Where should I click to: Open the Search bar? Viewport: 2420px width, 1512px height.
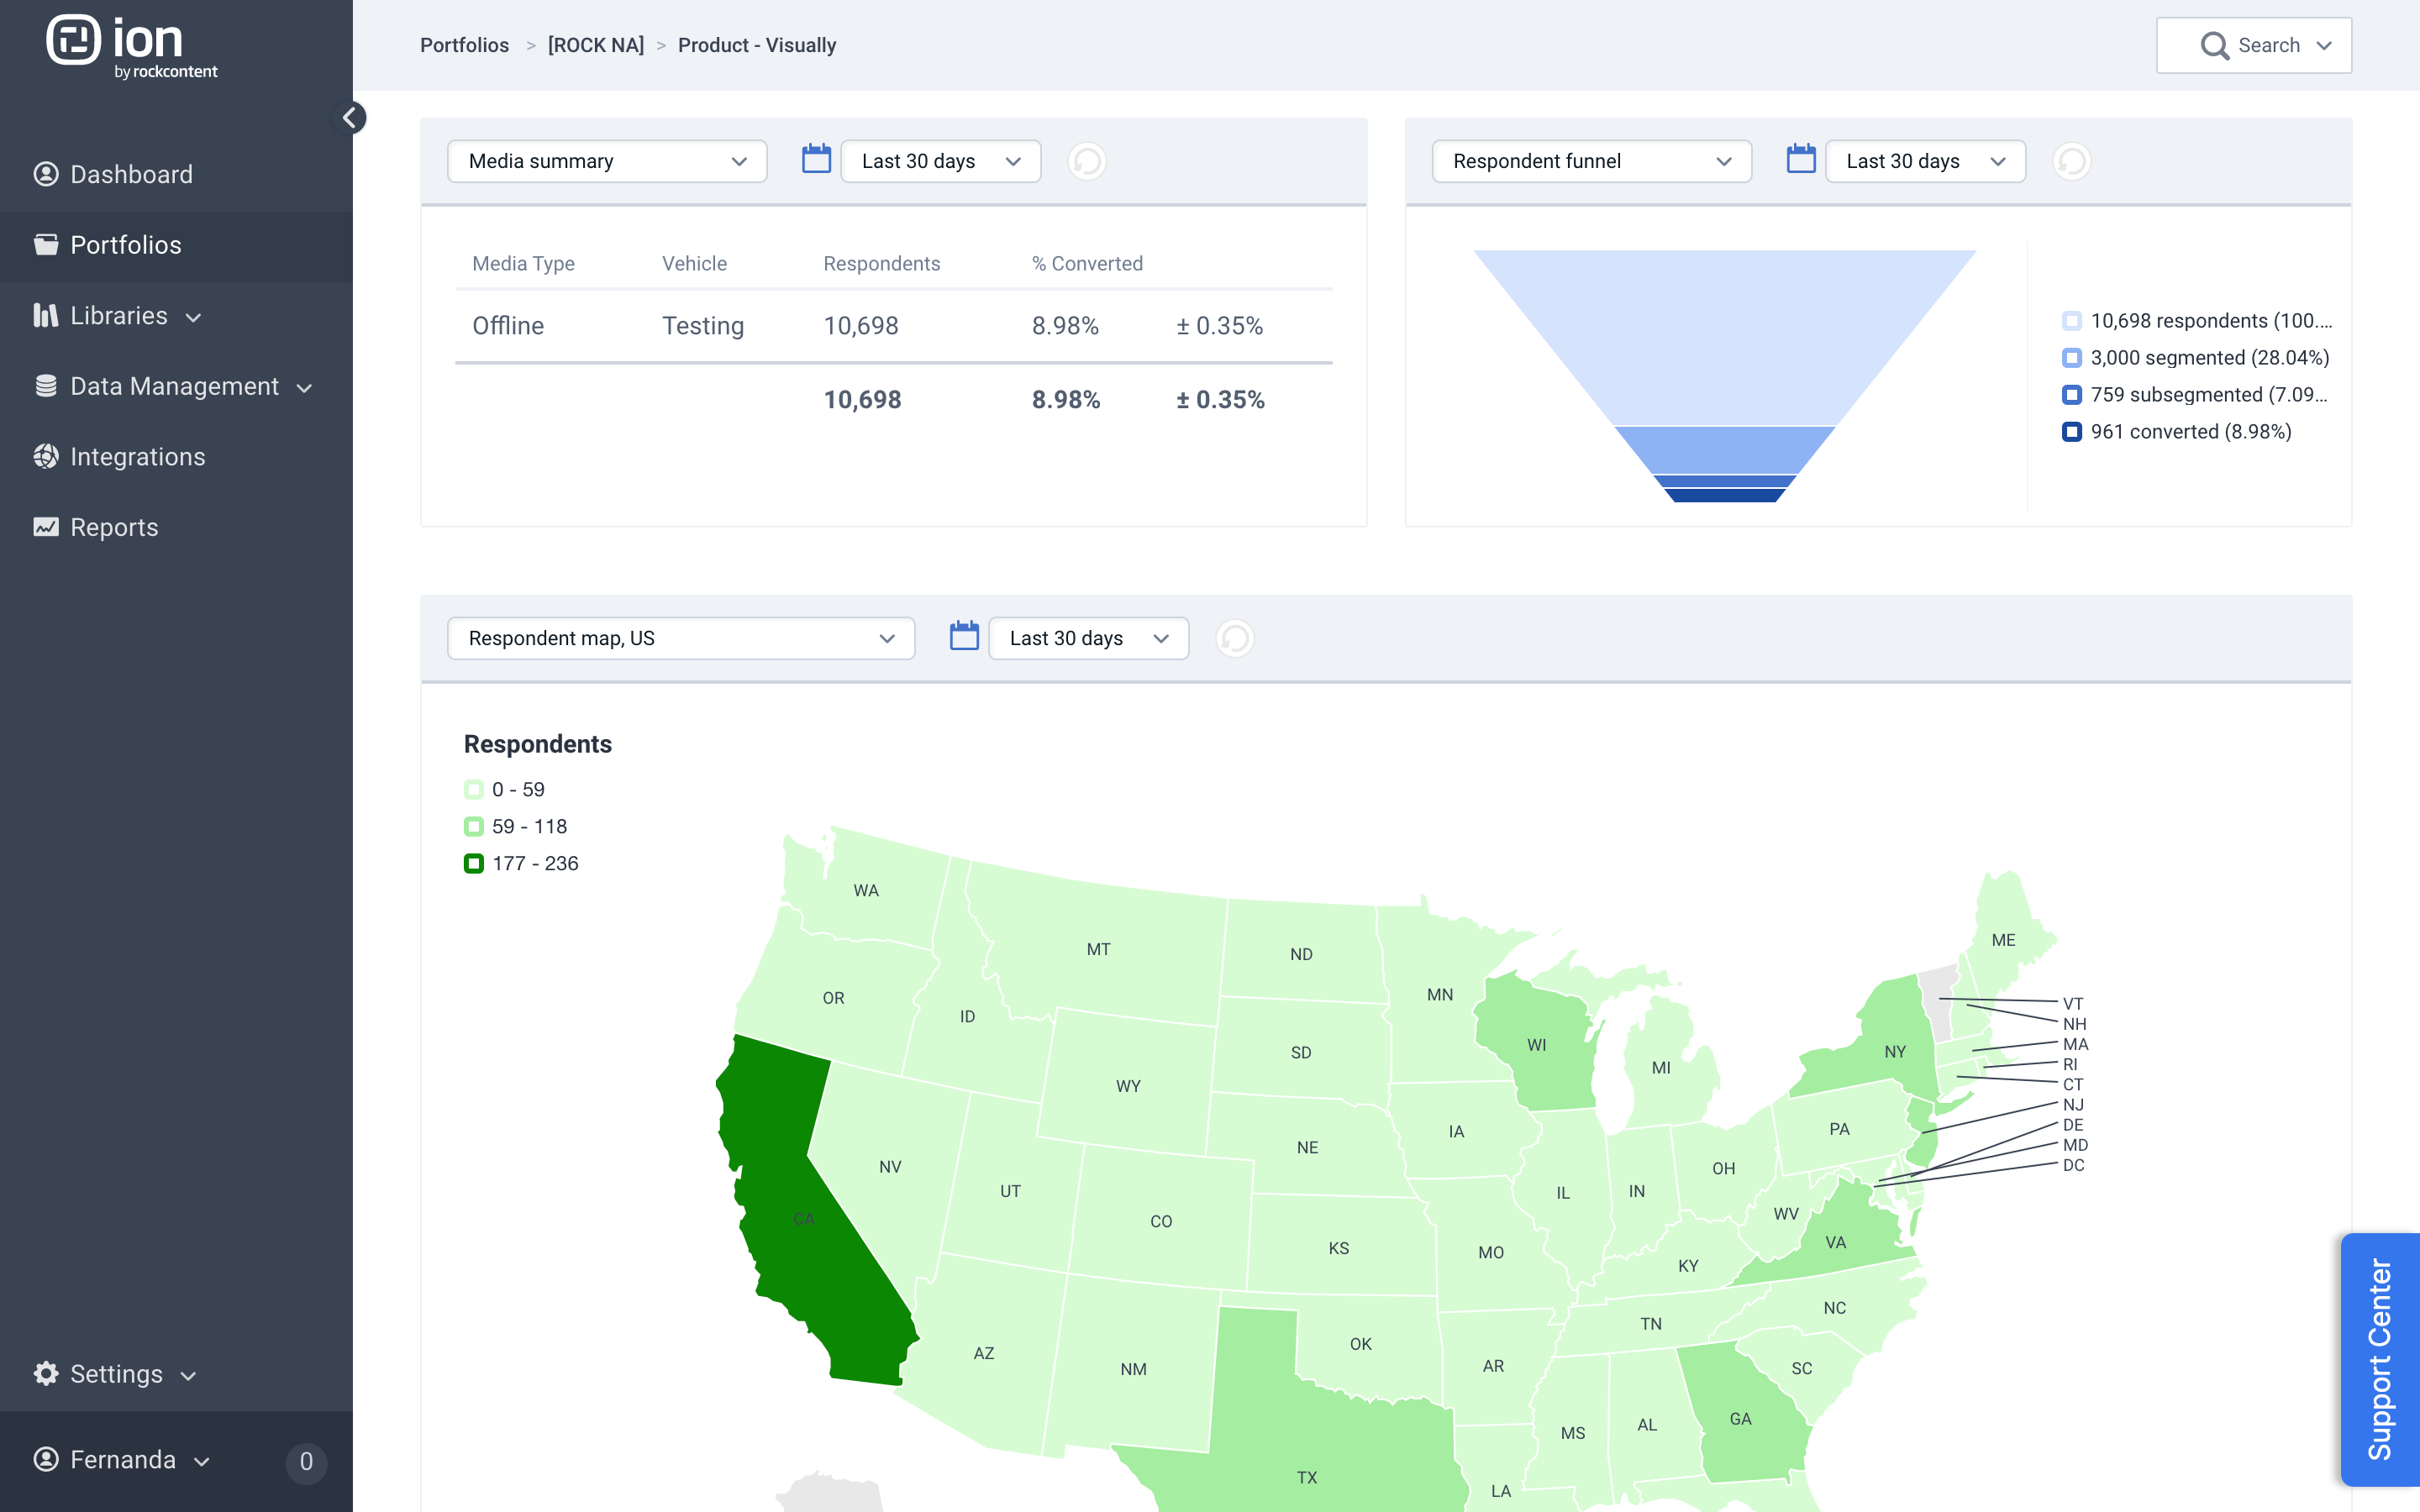click(x=2253, y=45)
